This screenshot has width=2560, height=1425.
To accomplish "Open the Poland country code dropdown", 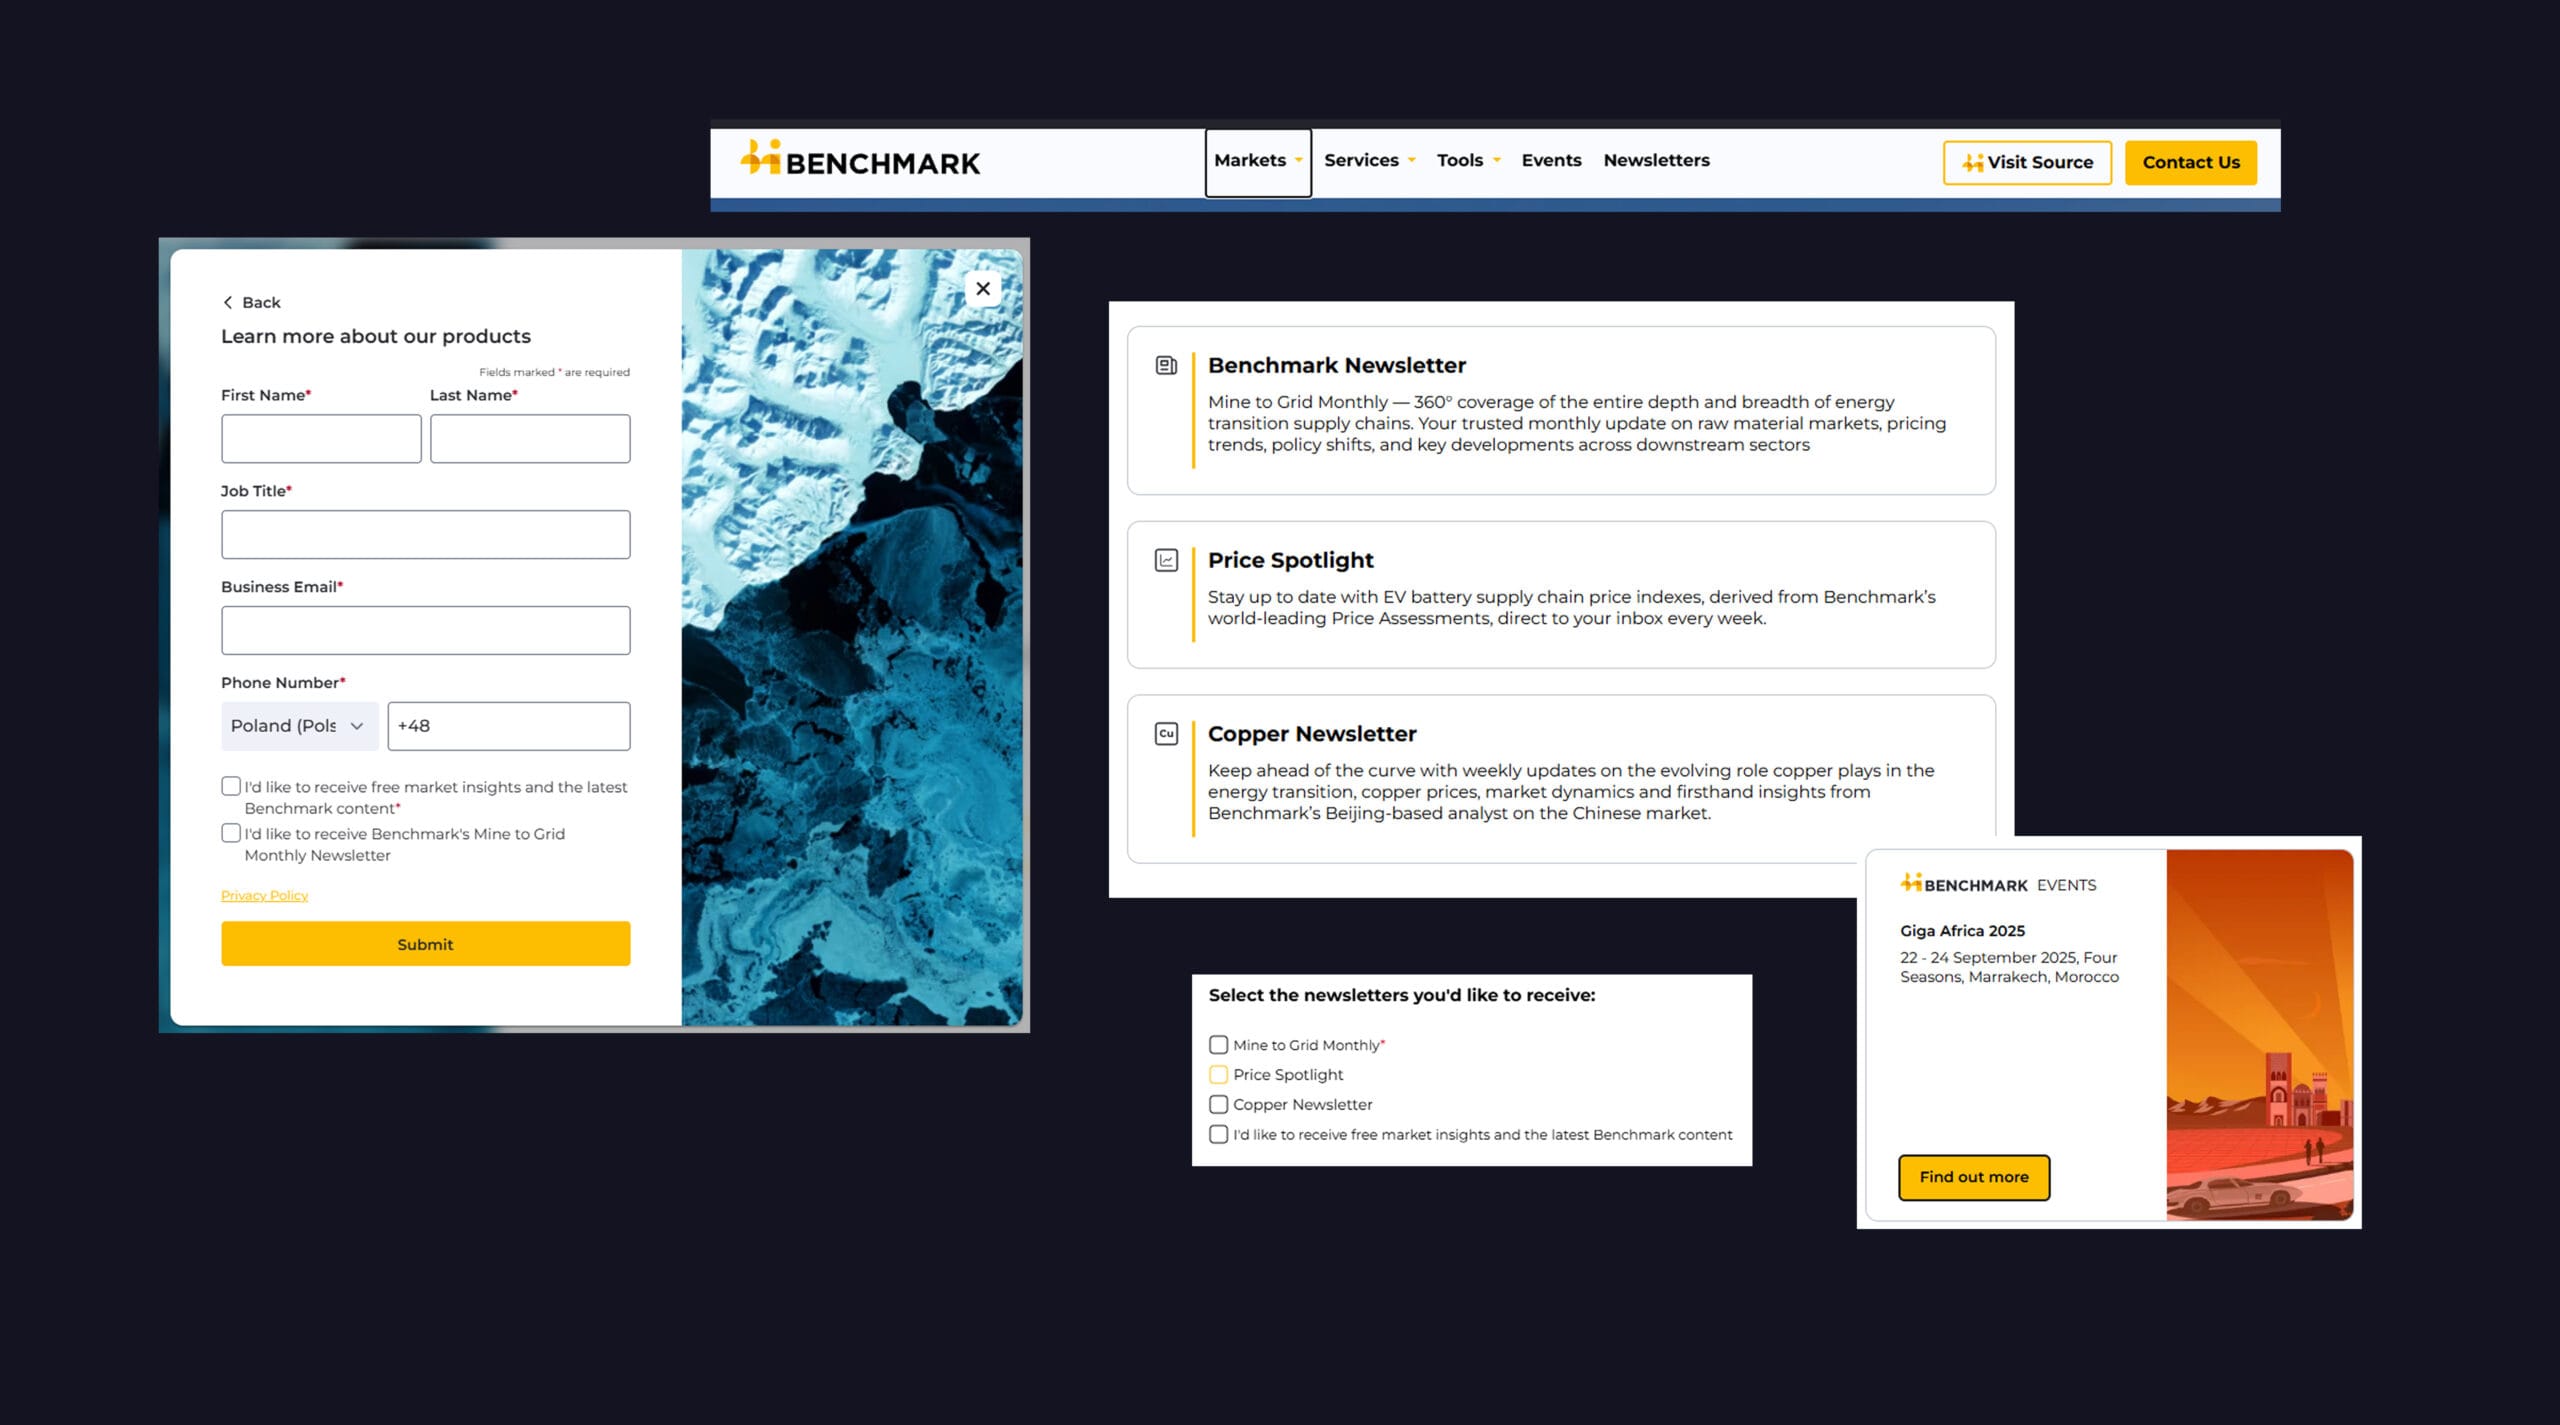I will 299,726.
